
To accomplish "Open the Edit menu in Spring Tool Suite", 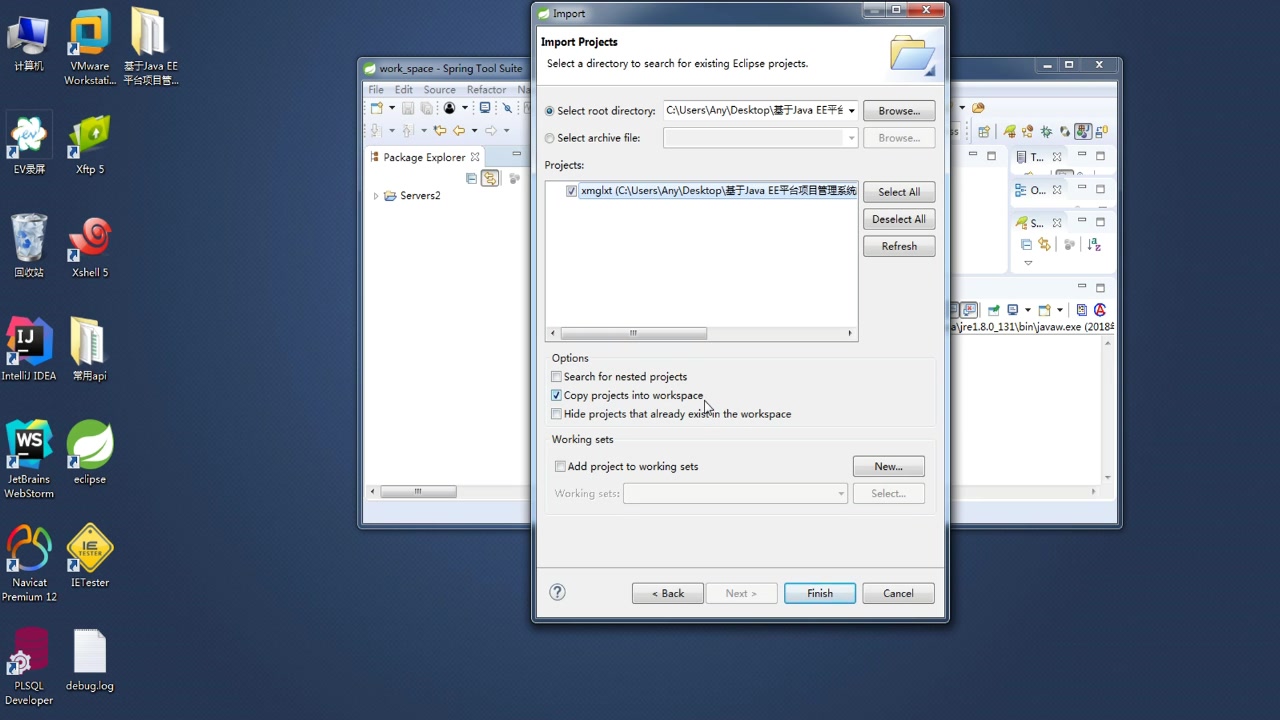I will [404, 90].
